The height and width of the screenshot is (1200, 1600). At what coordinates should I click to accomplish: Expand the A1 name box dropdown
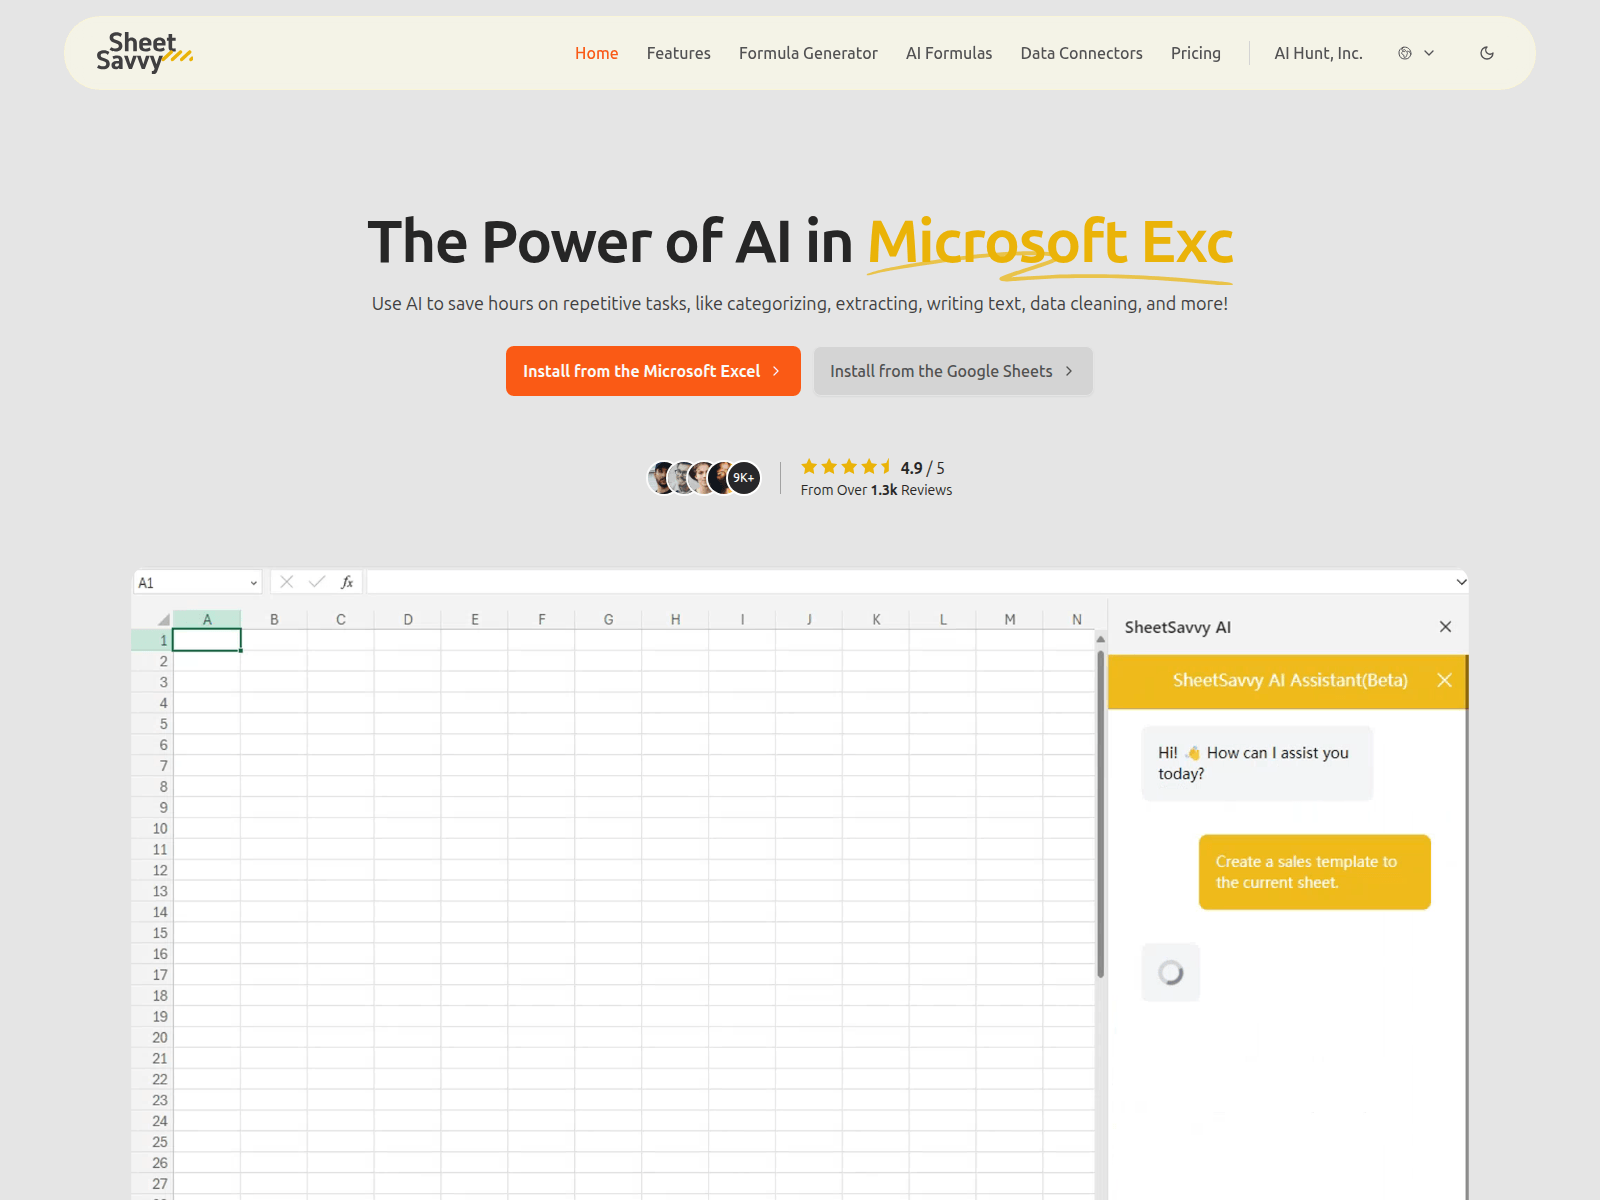tap(253, 583)
